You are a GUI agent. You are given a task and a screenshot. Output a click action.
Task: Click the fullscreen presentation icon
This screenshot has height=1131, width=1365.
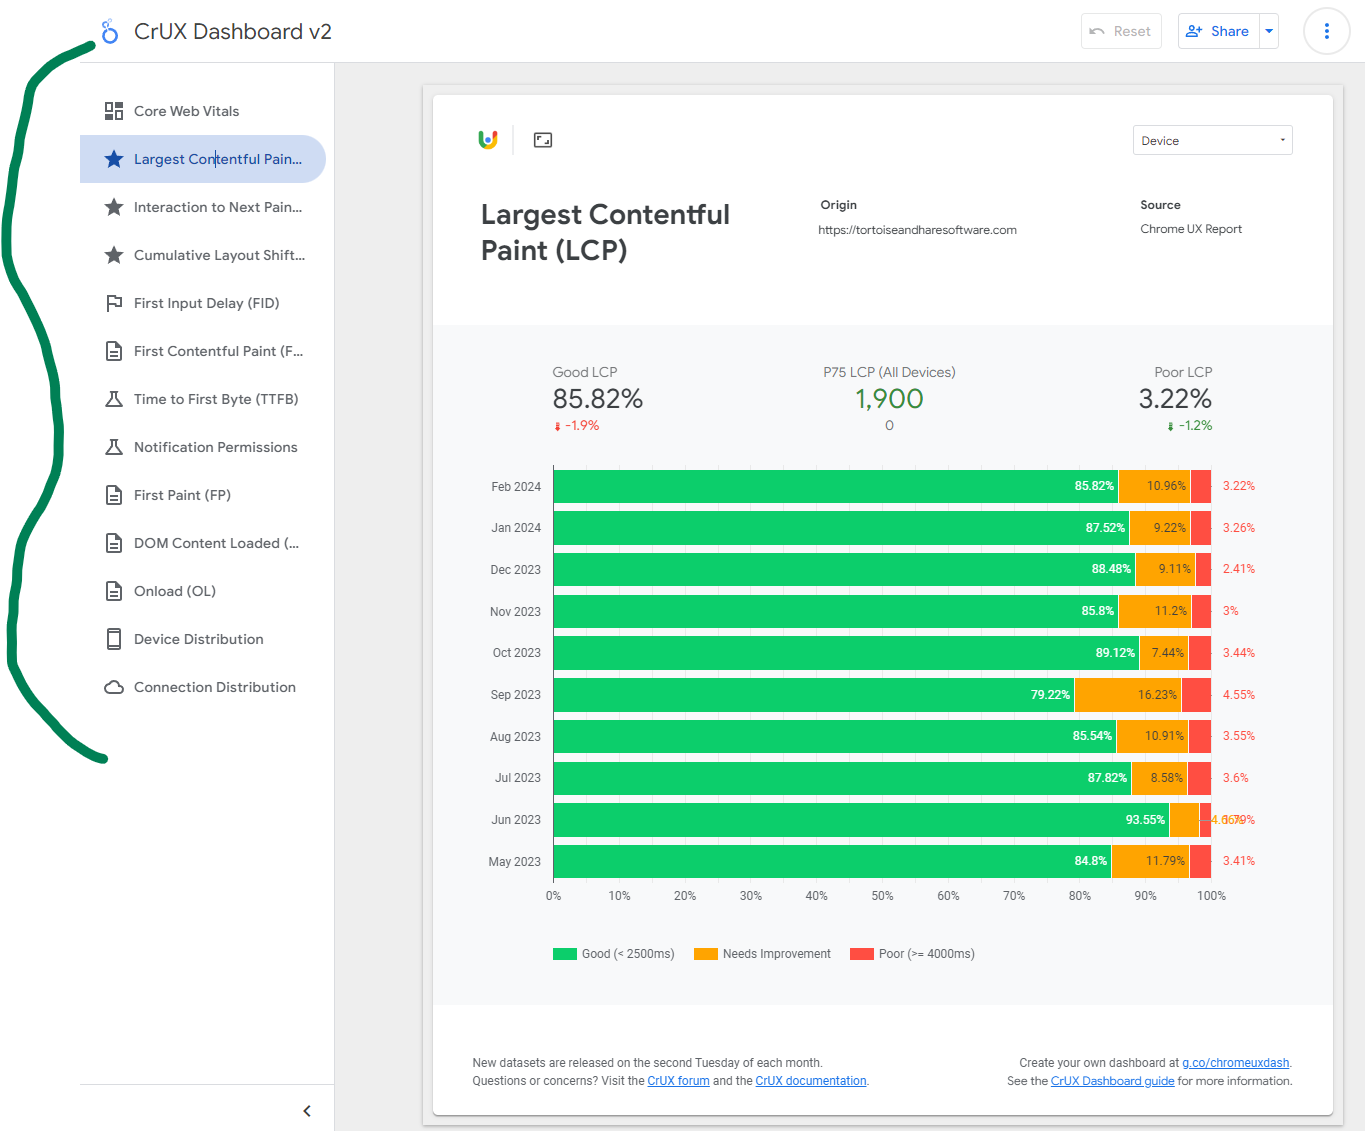543,140
